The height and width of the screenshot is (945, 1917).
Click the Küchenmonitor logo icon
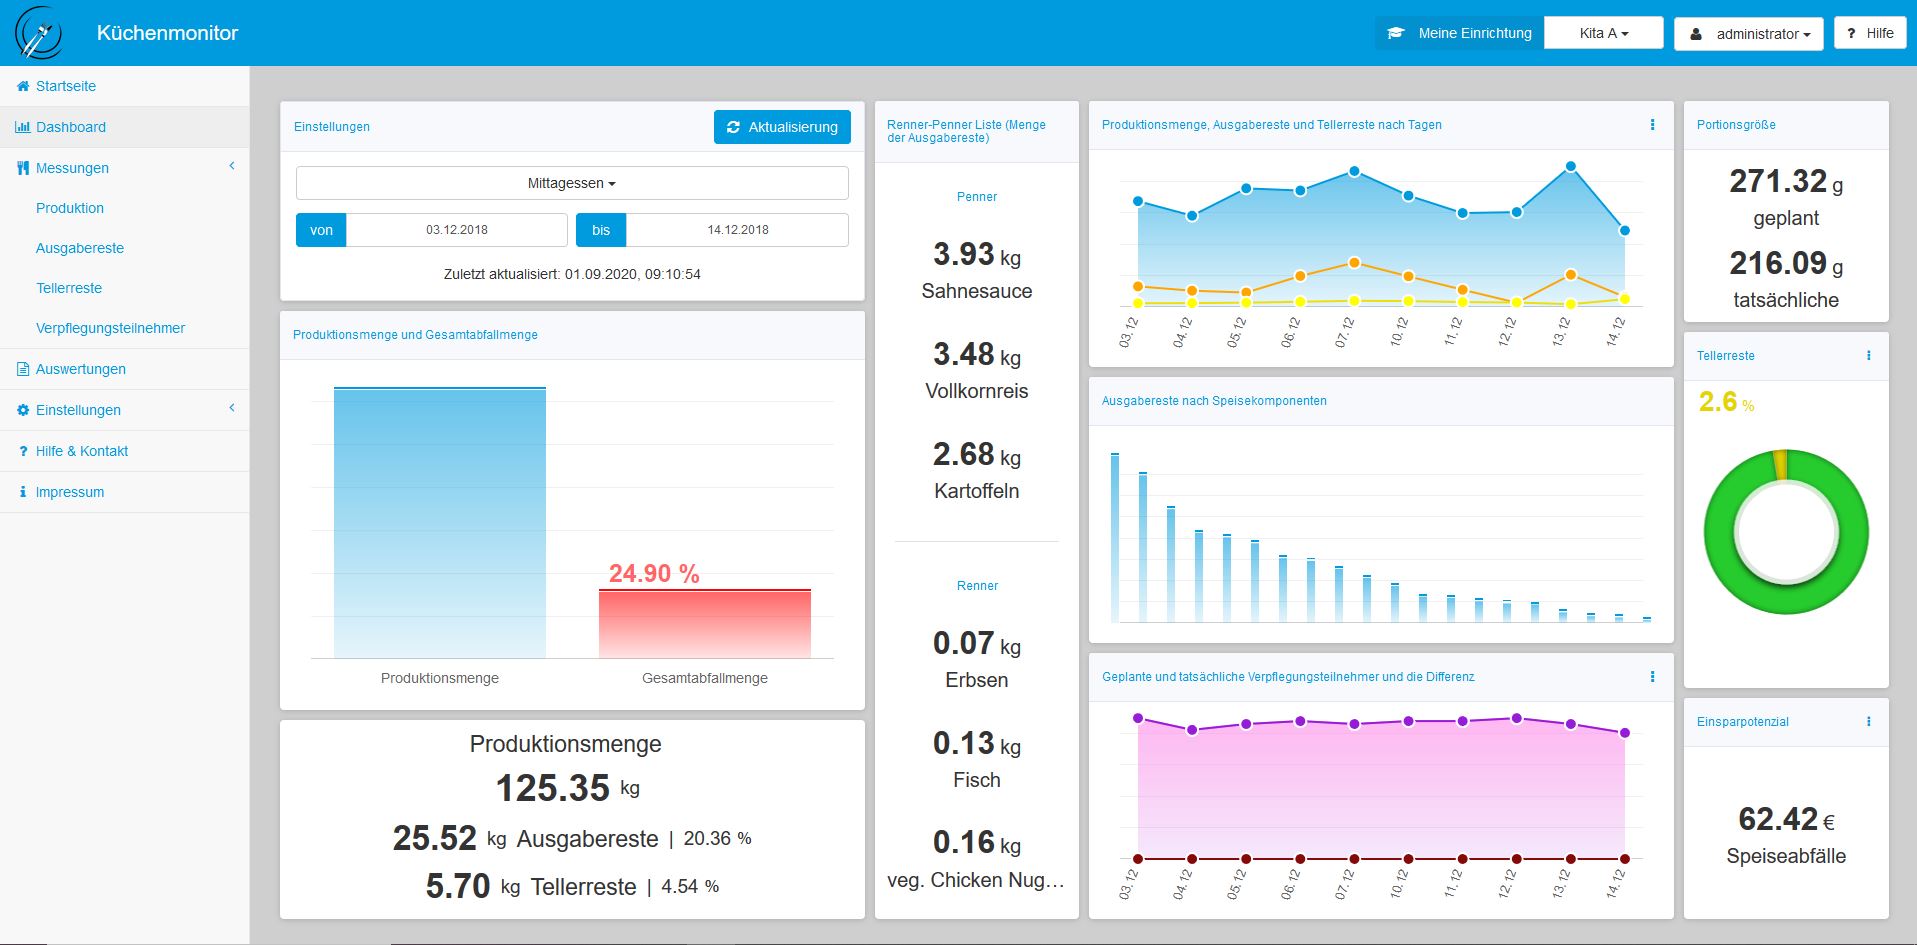tap(39, 33)
